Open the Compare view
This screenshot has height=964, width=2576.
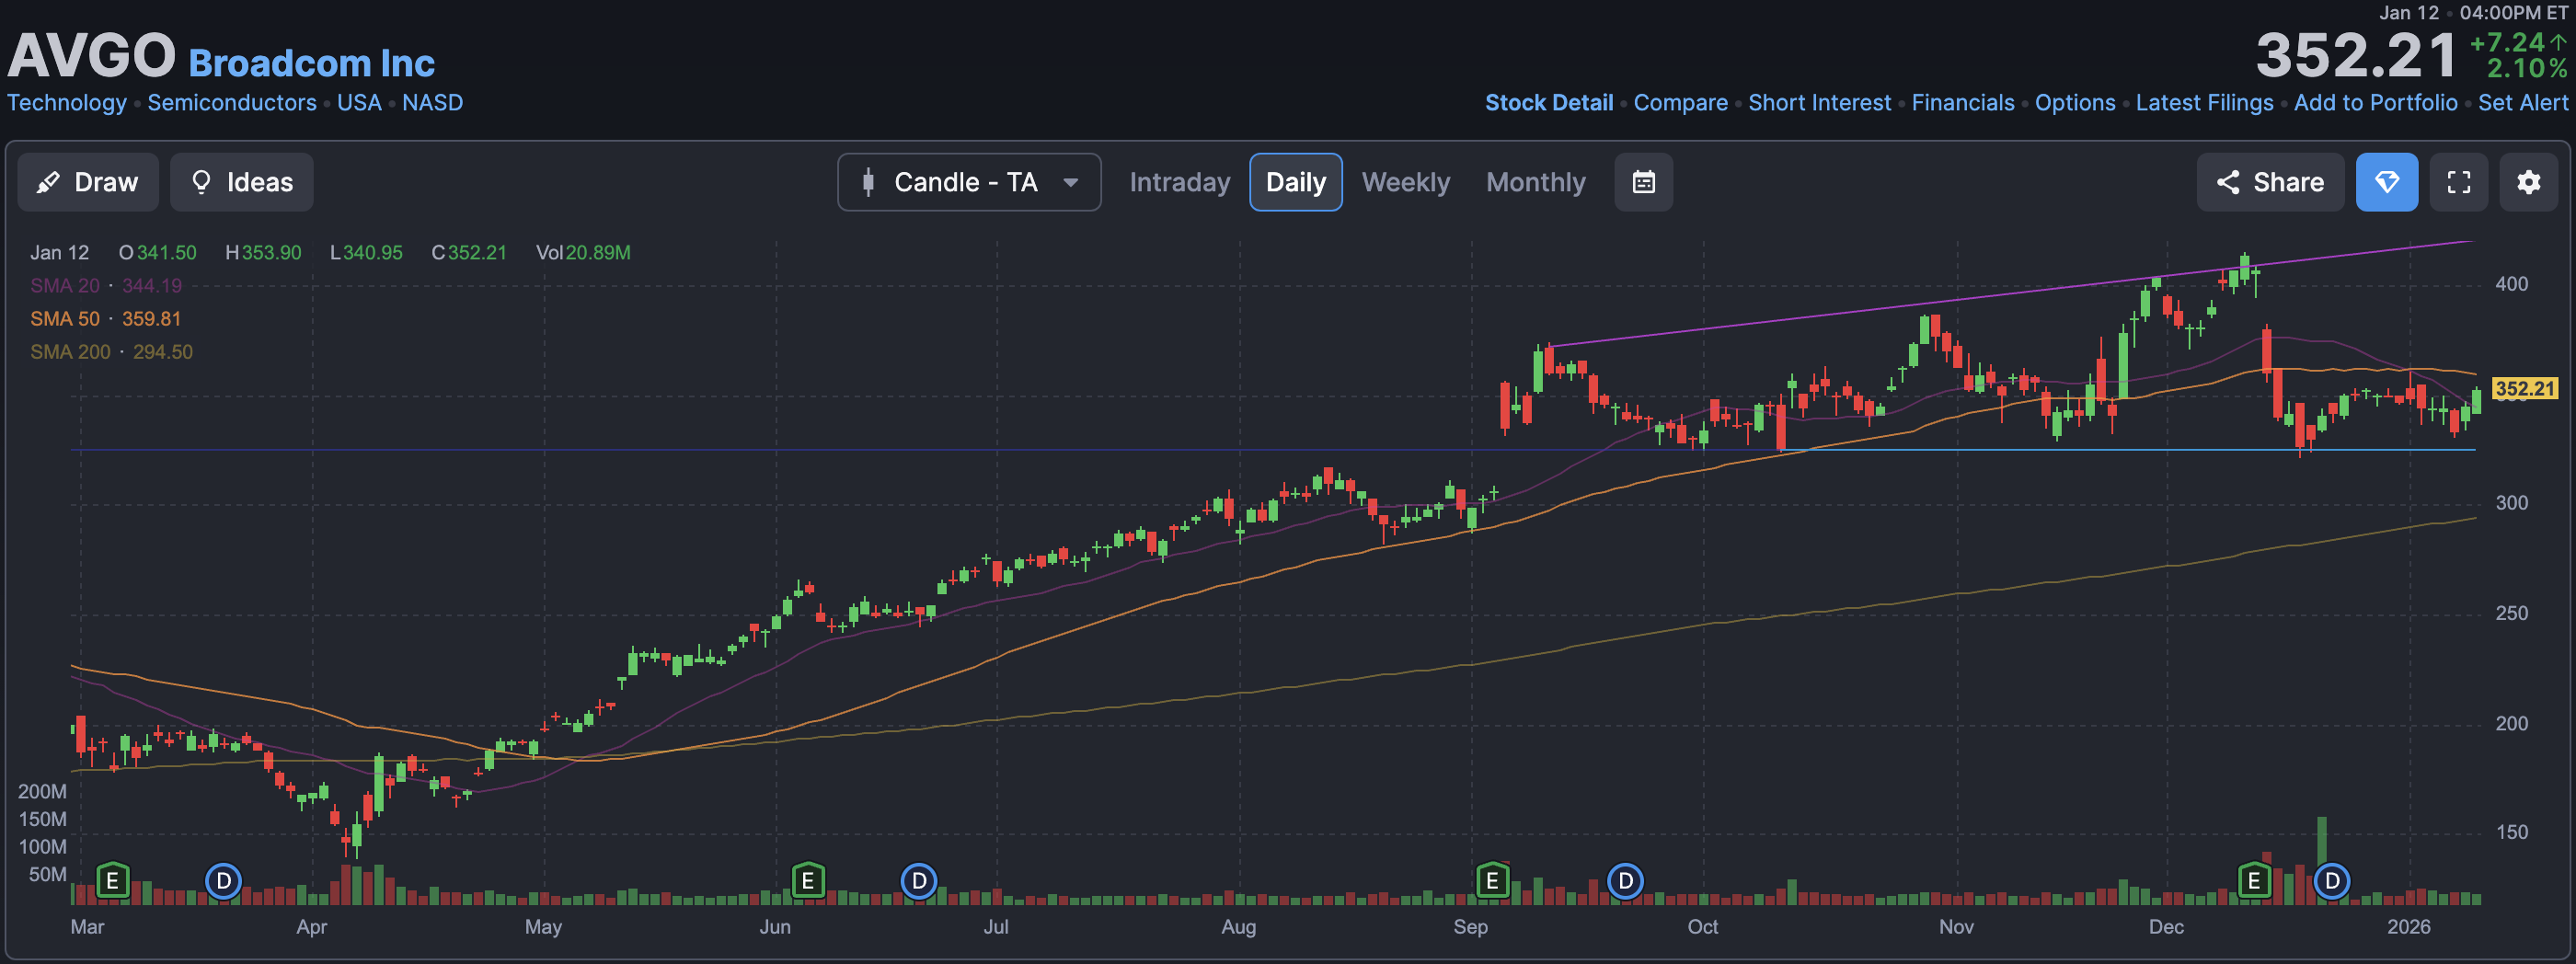pyautogui.click(x=1680, y=103)
